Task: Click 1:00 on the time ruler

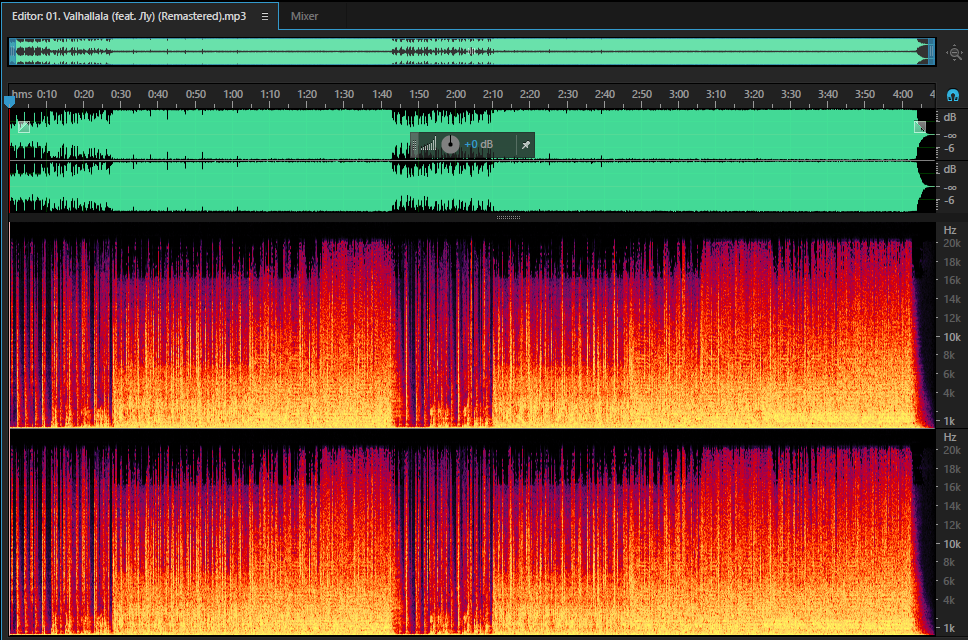Action: pyautogui.click(x=233, y=94)
